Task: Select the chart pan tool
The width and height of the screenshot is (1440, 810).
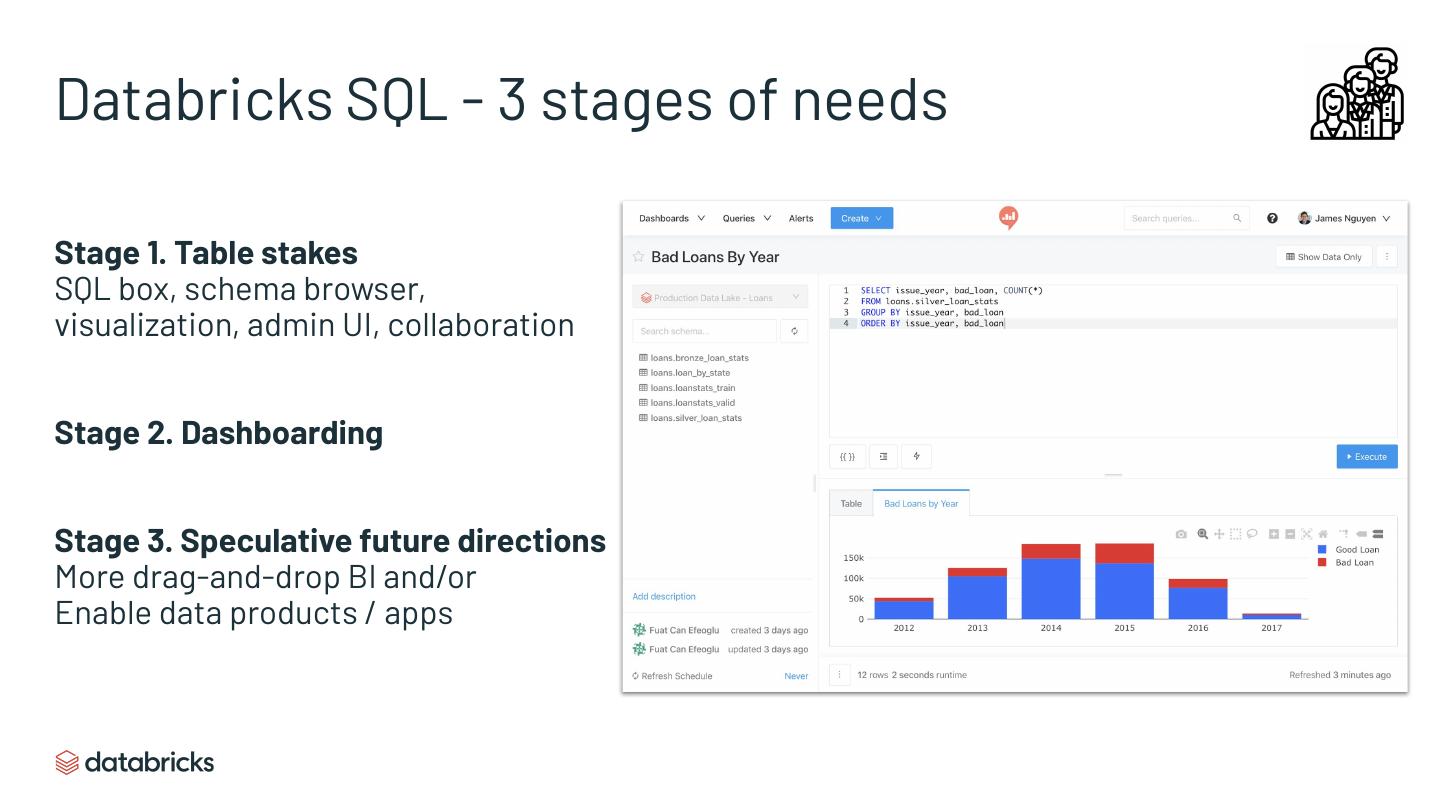Action: pos(1219,534)
